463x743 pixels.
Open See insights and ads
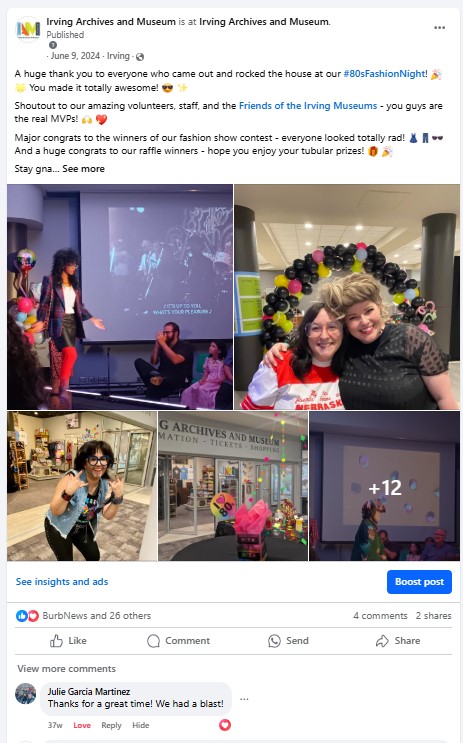62,581
